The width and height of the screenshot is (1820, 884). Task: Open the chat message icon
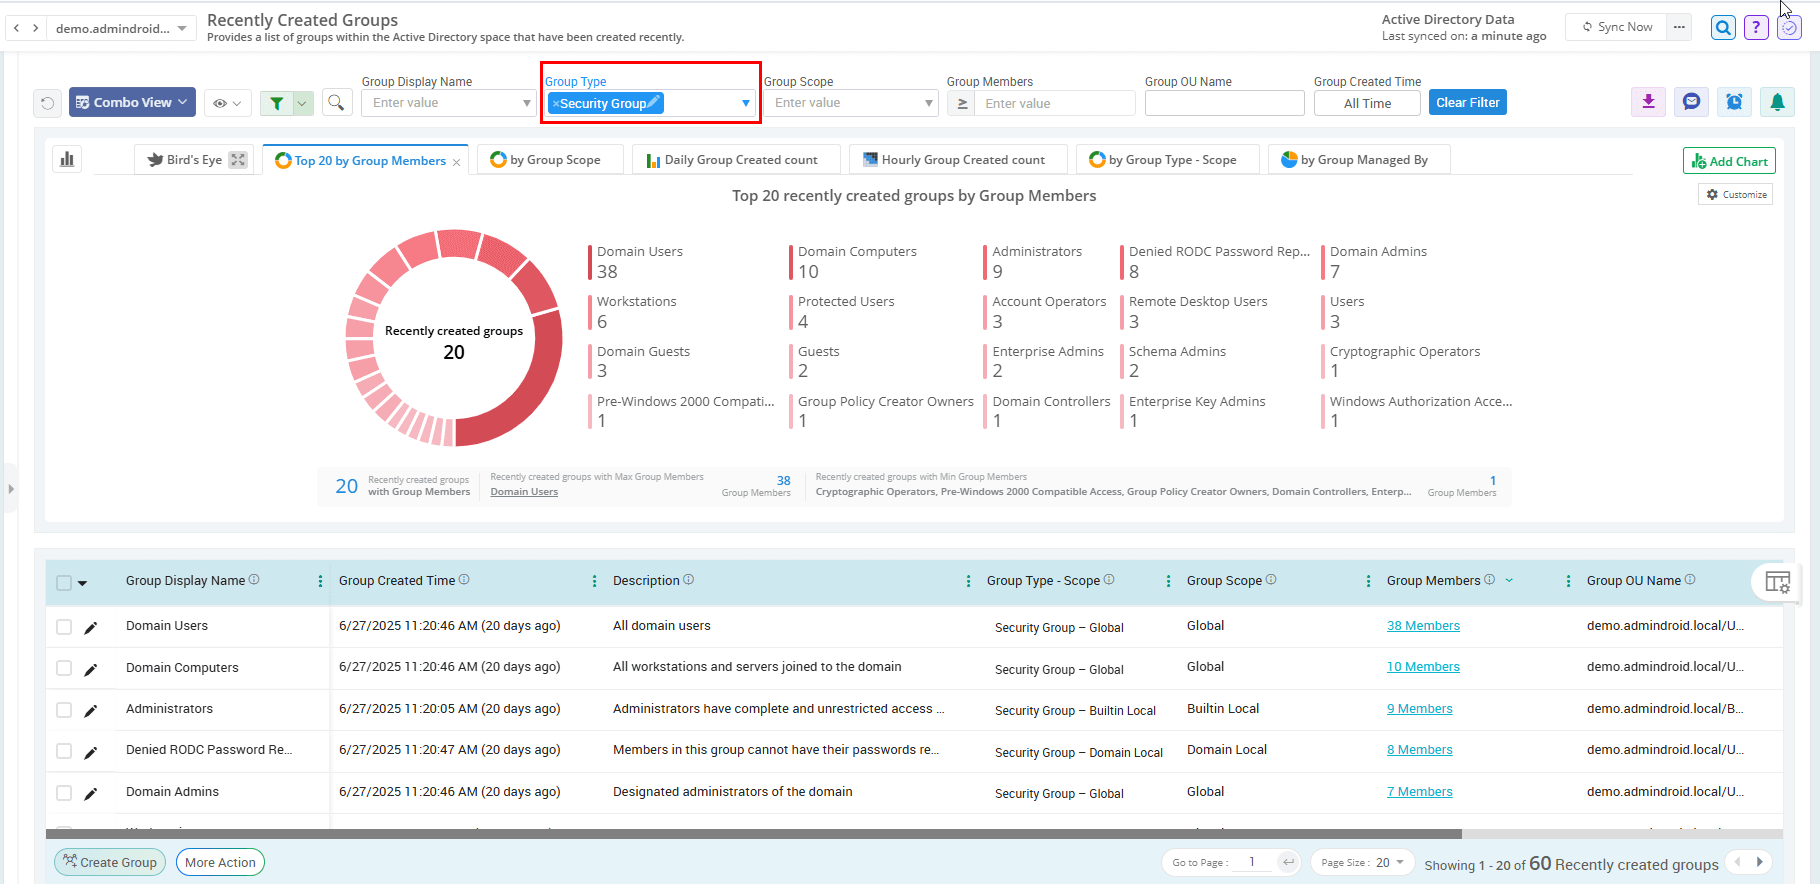point(1691,102)
